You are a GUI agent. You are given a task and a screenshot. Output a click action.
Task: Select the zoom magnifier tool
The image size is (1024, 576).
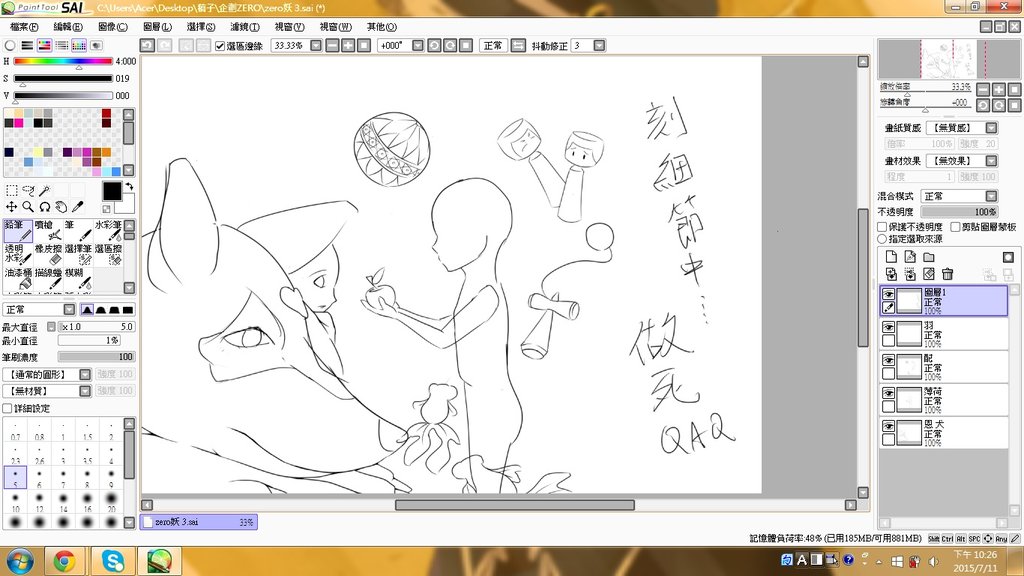point(28,206)
